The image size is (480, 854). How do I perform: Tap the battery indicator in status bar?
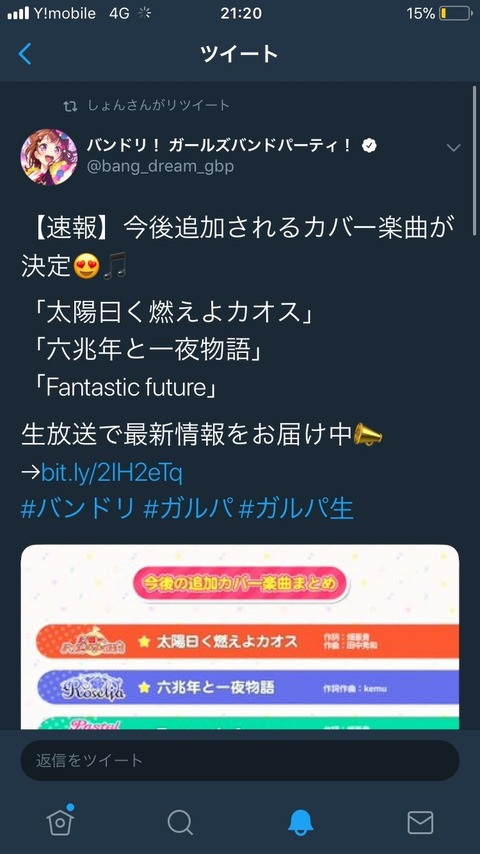(x=454, y=14)
